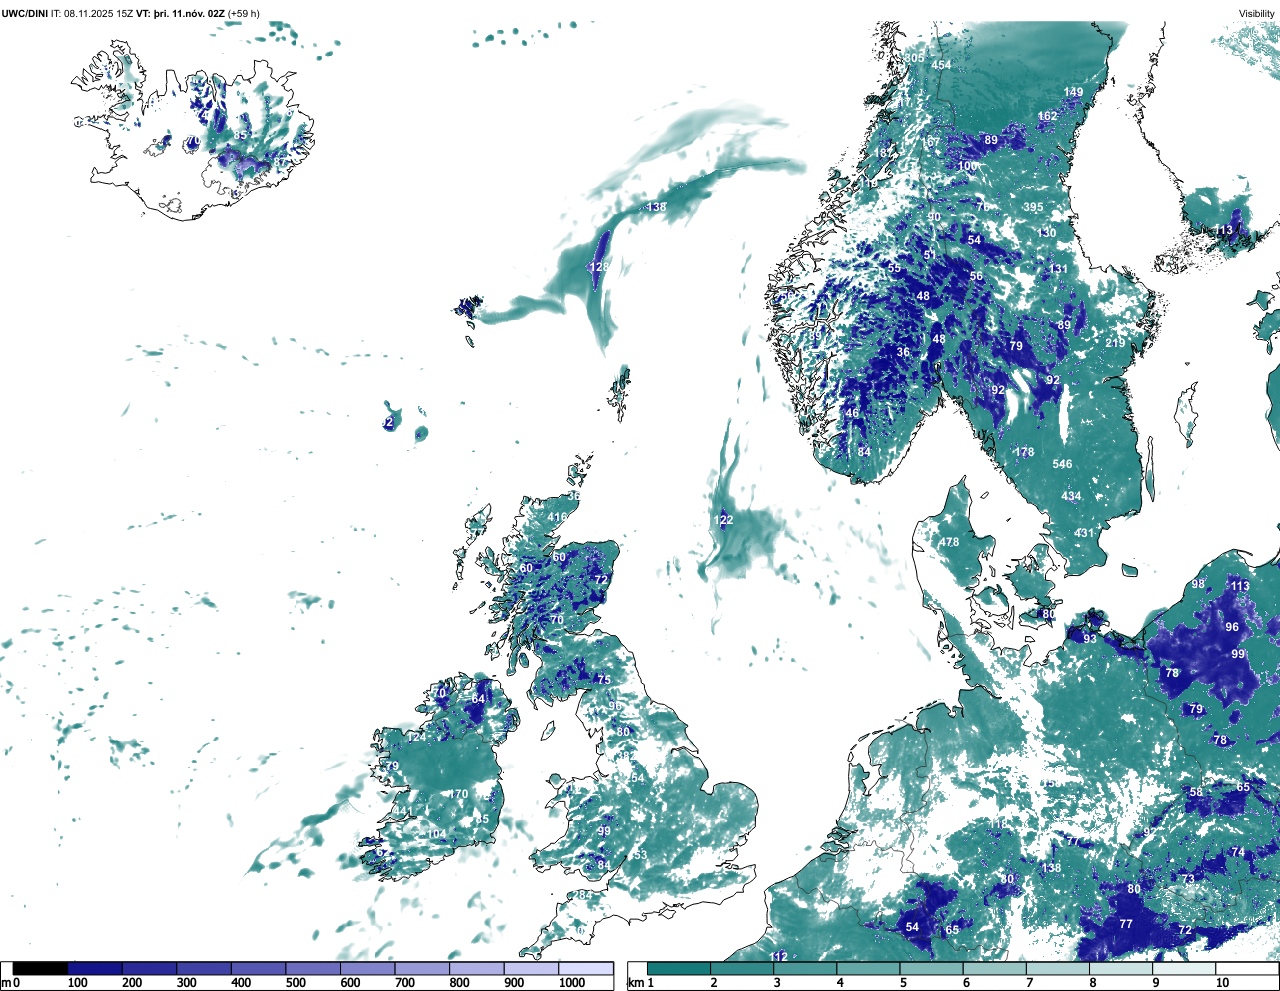Click the "74" value near right edge
This screenshot has width=1280, height=991.
click(1238, 852)
